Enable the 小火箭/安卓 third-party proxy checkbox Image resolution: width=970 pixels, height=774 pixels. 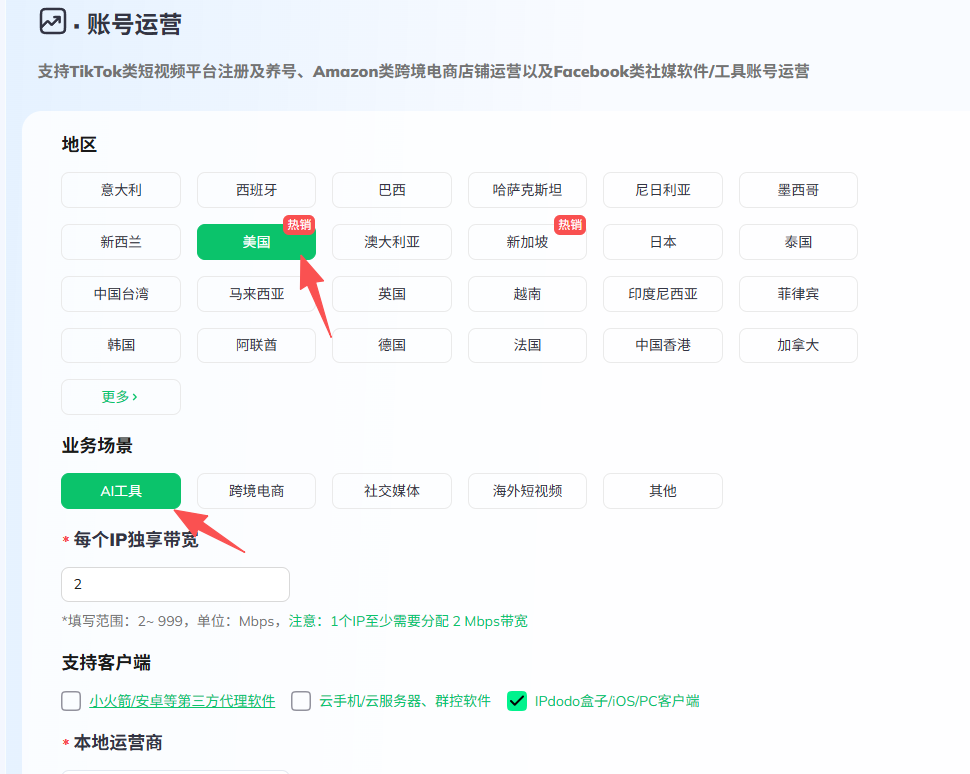(71, 701)
